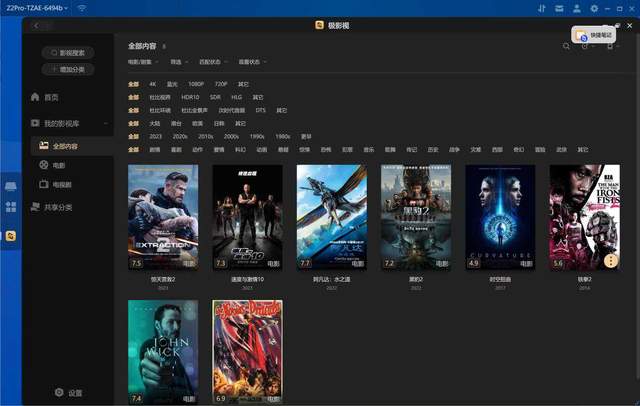Filter by DTS audio
This screenshot has height=406, width=640.
click(260, 110)
